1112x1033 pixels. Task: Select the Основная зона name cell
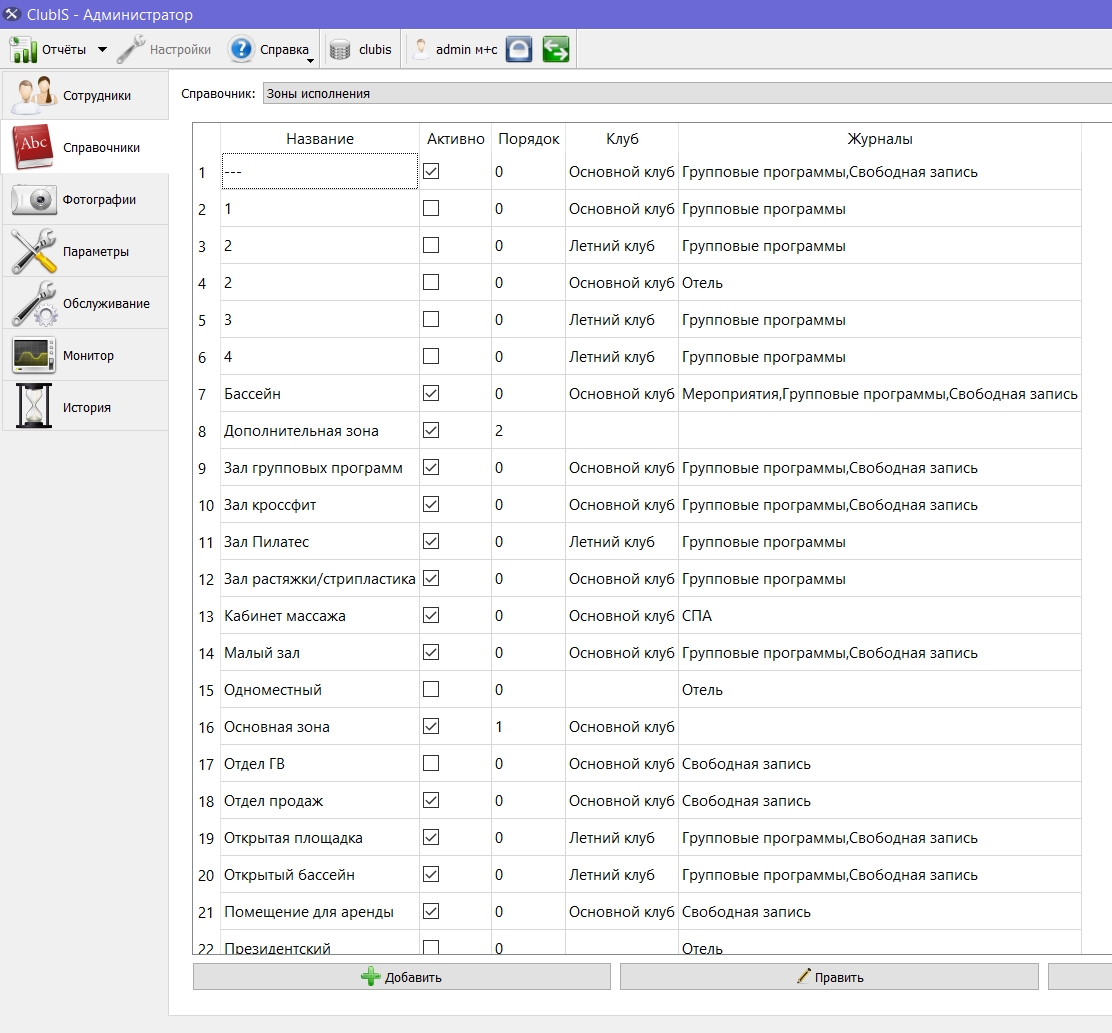coord(320,727)
